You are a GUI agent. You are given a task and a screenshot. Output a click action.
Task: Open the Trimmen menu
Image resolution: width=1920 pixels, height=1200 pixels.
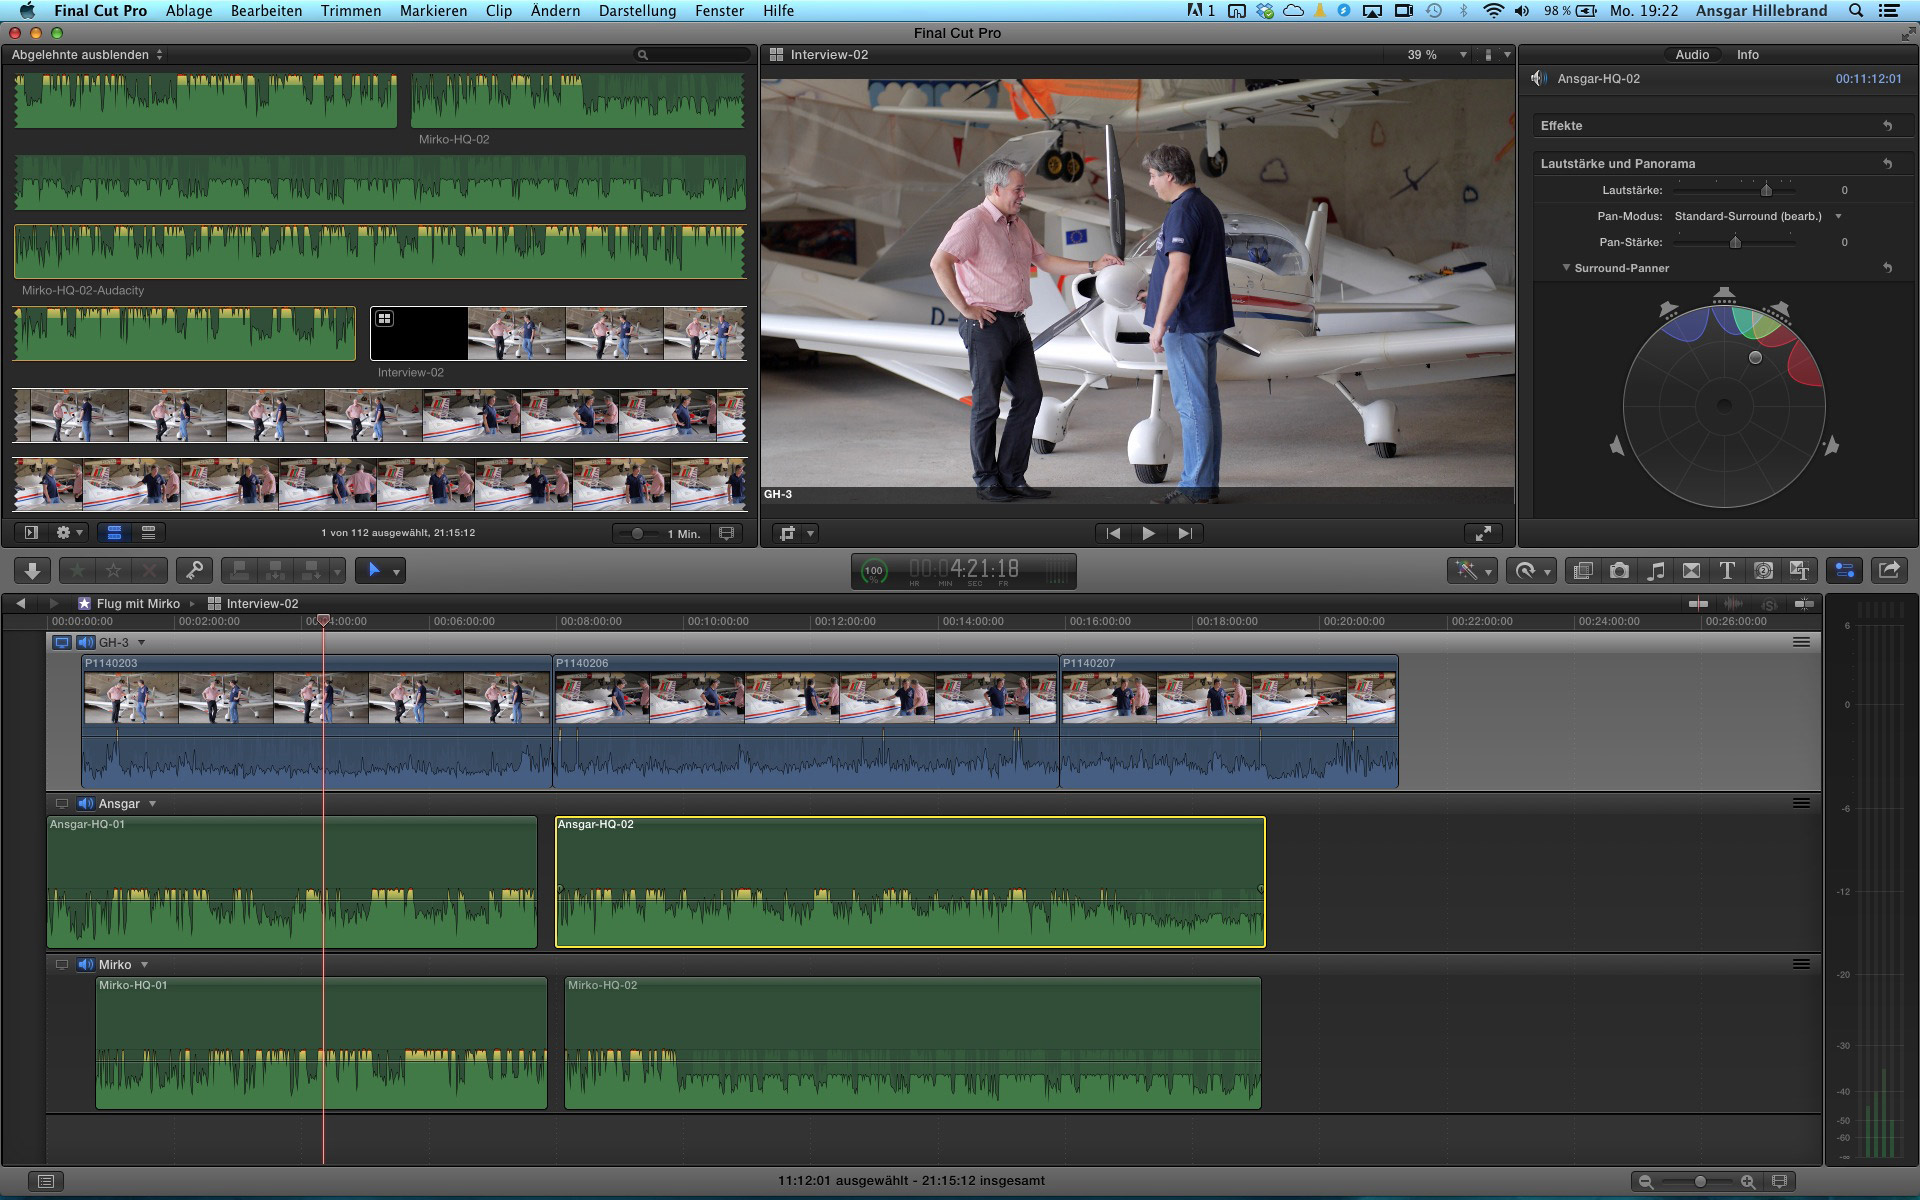click(350, 11)
